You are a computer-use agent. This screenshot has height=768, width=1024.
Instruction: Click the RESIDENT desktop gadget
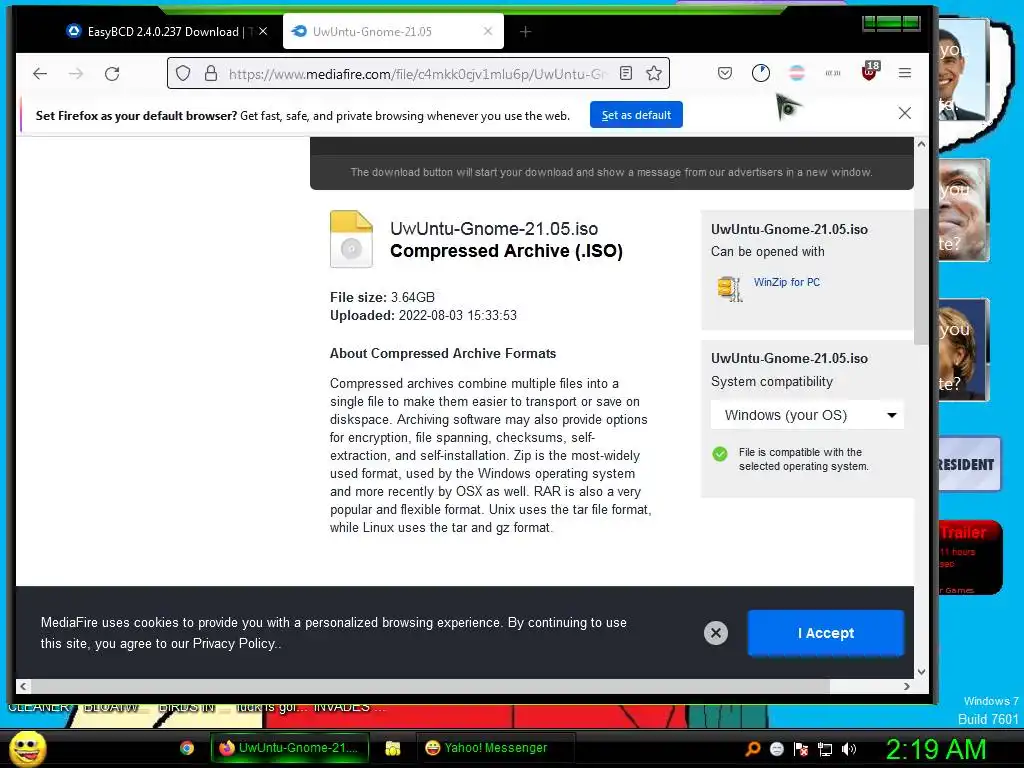969,464
